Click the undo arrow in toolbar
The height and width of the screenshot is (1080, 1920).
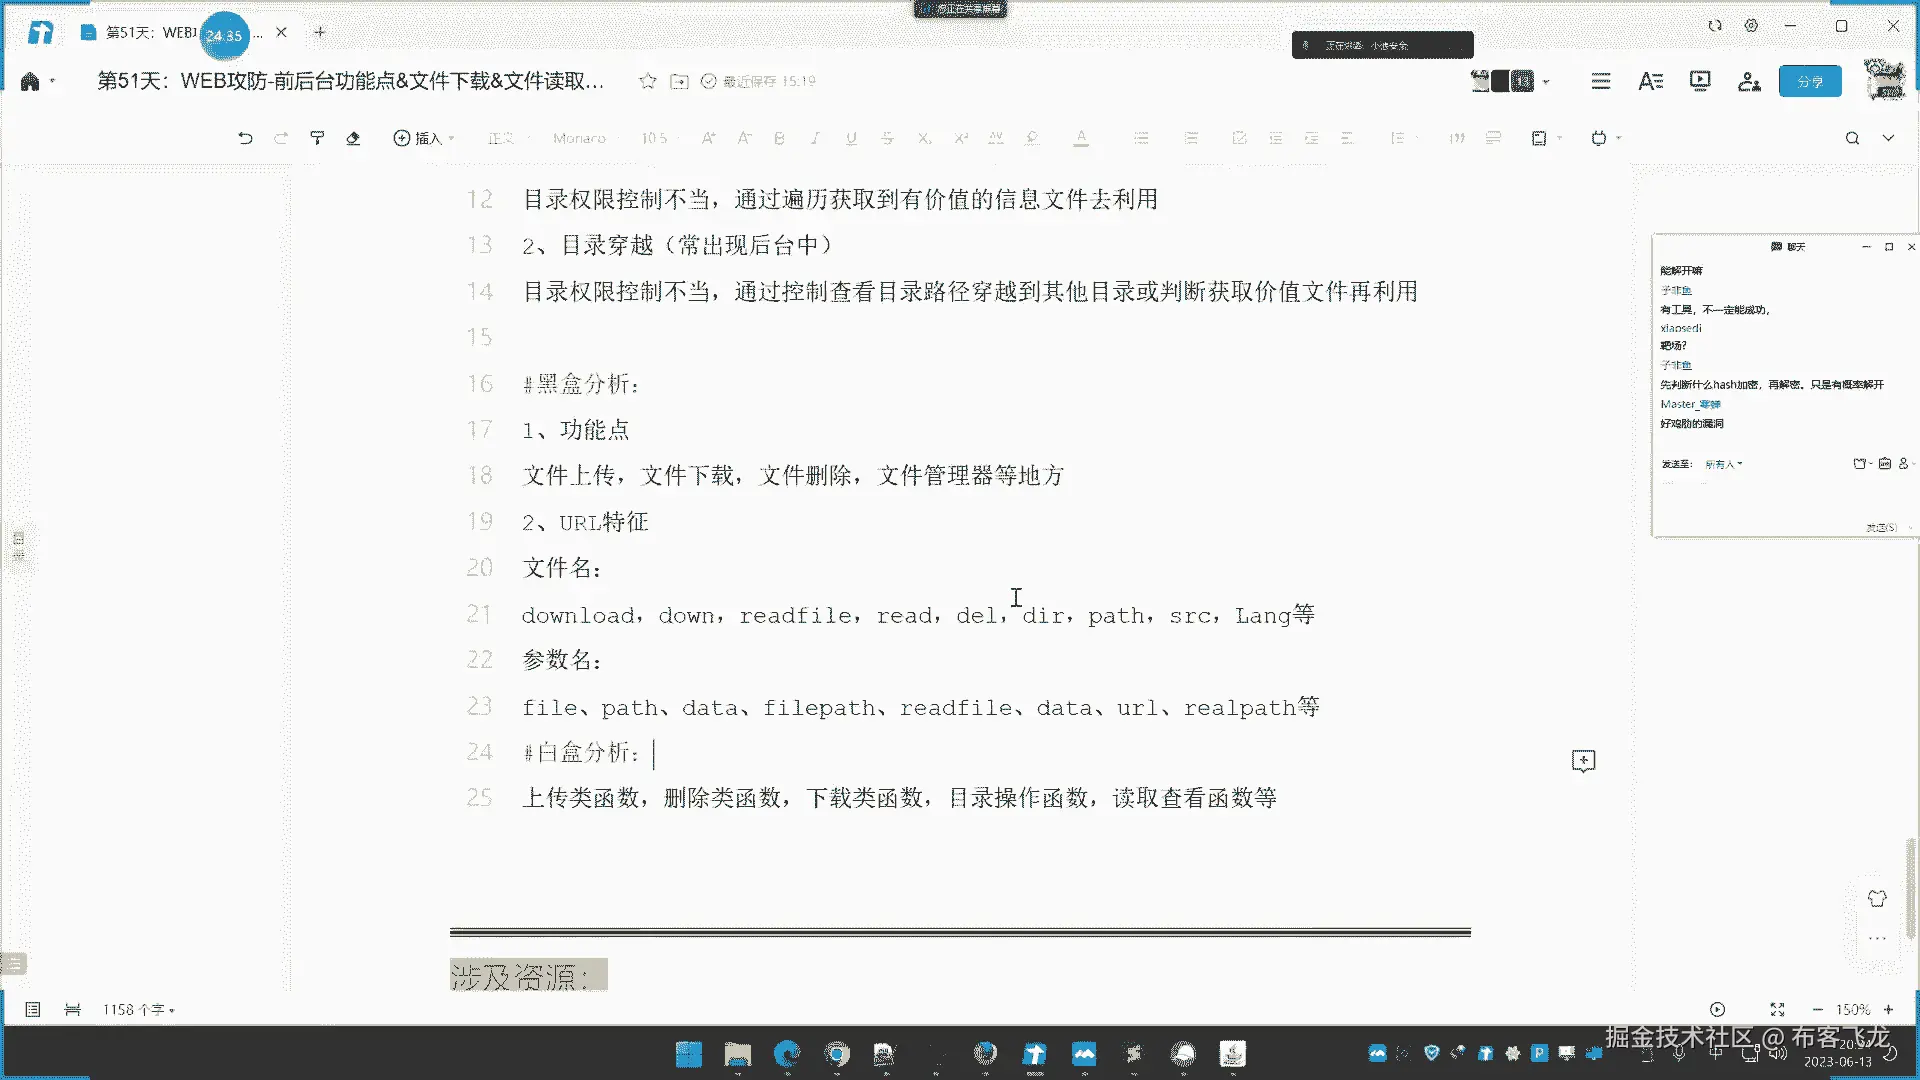coord(245,138)
